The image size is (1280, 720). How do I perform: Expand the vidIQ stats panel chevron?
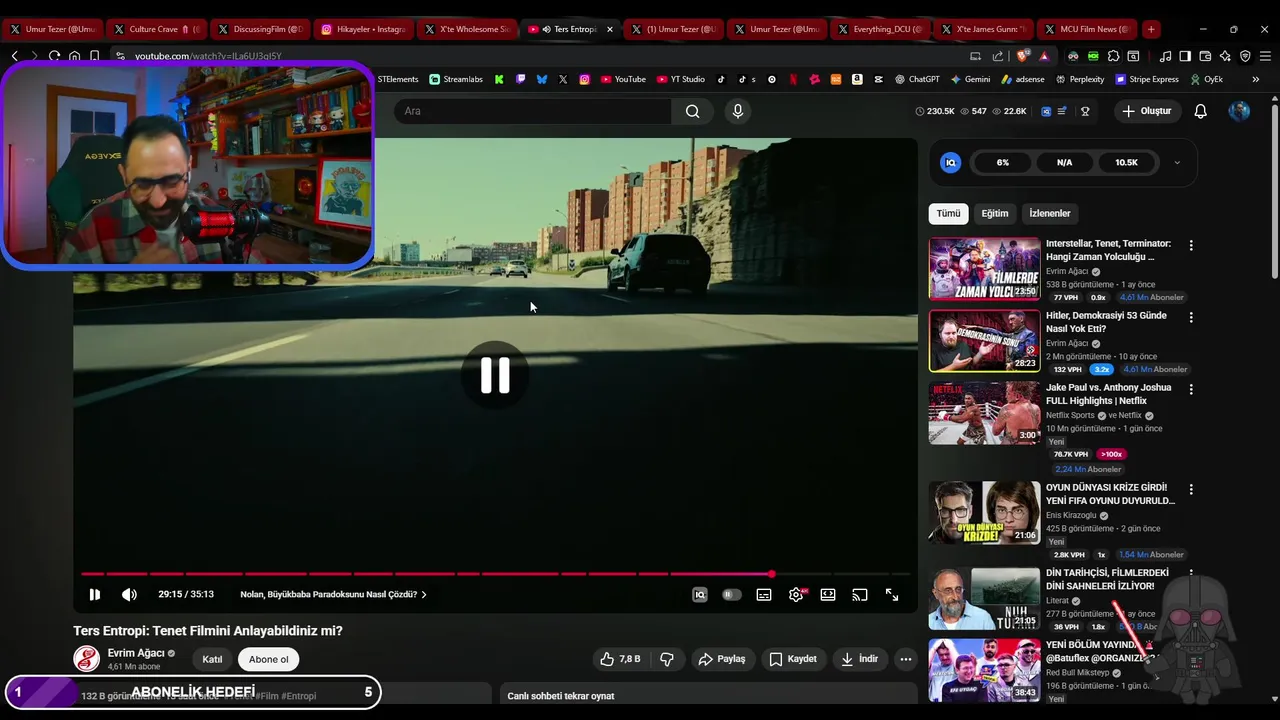(1176, 162)
